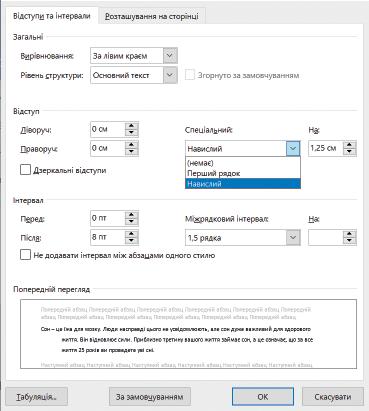Expand the Рівень структури dropdown
The width and height of the screenshot is (369, 411).
[170, 75]
